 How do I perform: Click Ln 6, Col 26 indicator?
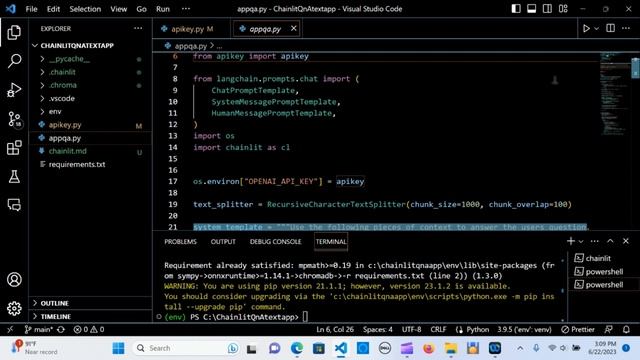pyautogui.click(x=335, y=329)
